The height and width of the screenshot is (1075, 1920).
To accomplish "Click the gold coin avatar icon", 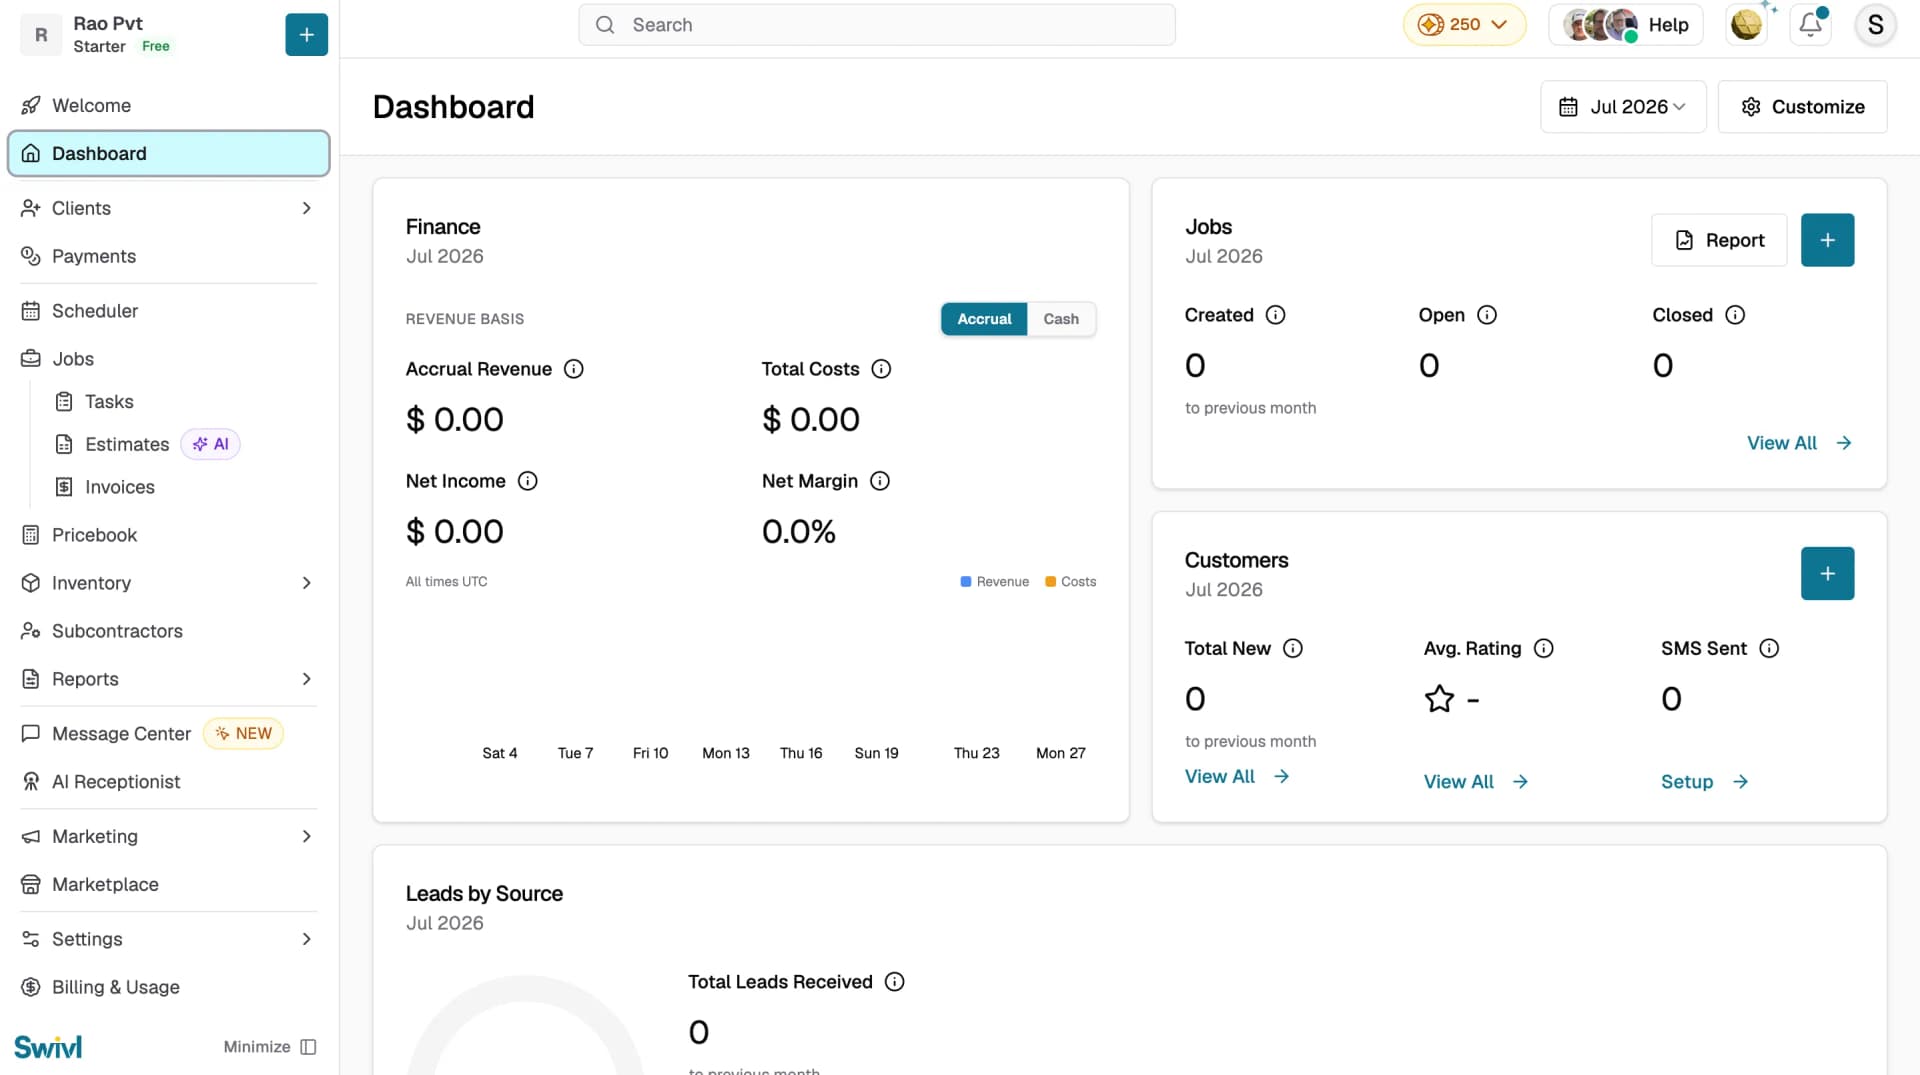I will point(1746,25).
